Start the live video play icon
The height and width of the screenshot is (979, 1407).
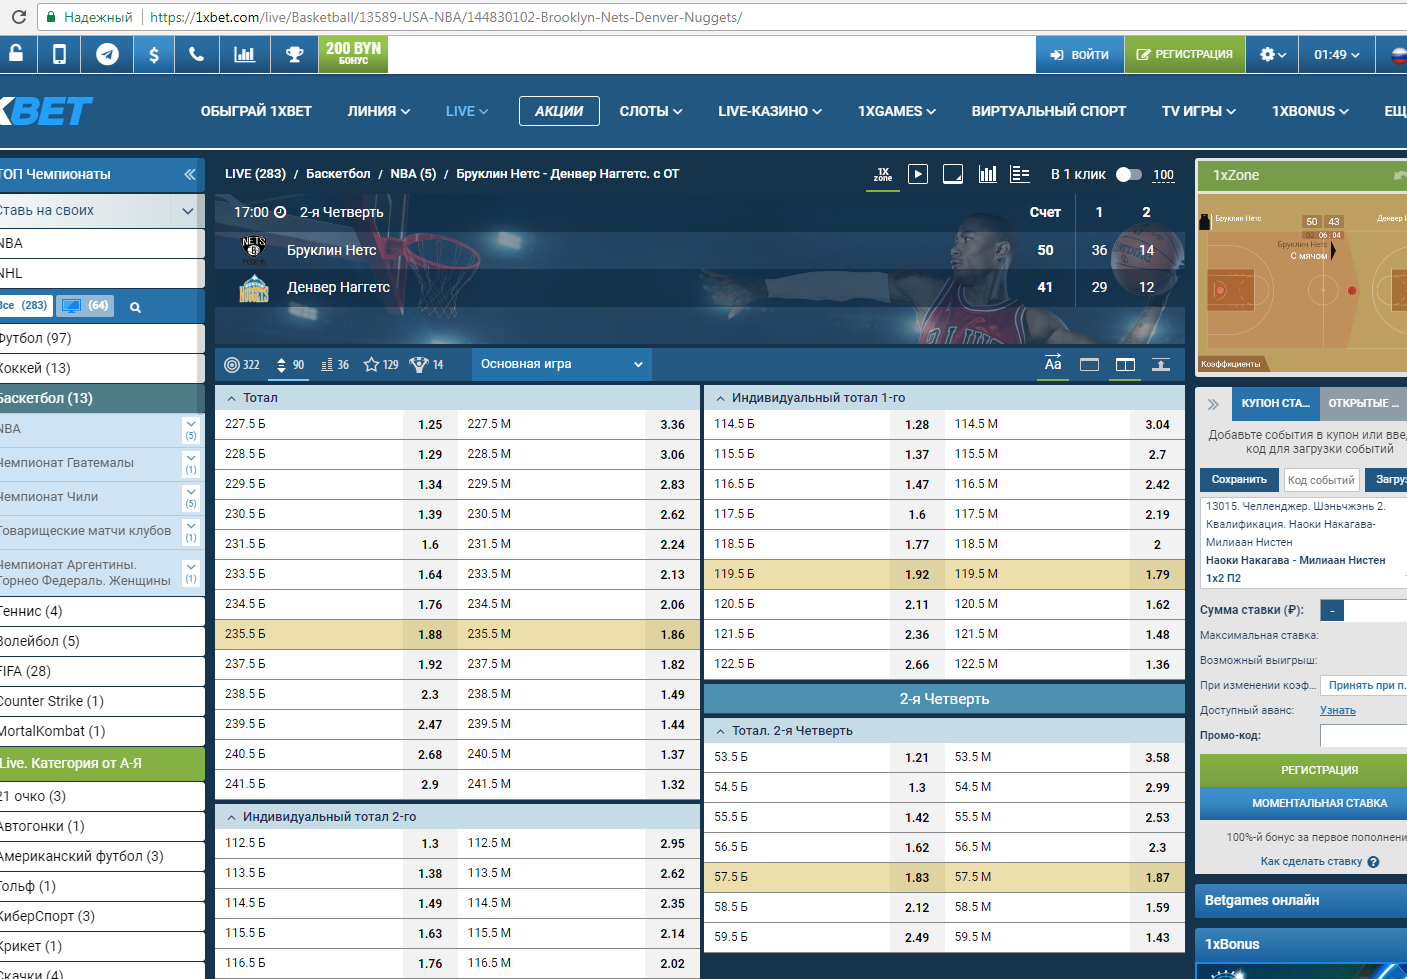click(x=918, y=174)
